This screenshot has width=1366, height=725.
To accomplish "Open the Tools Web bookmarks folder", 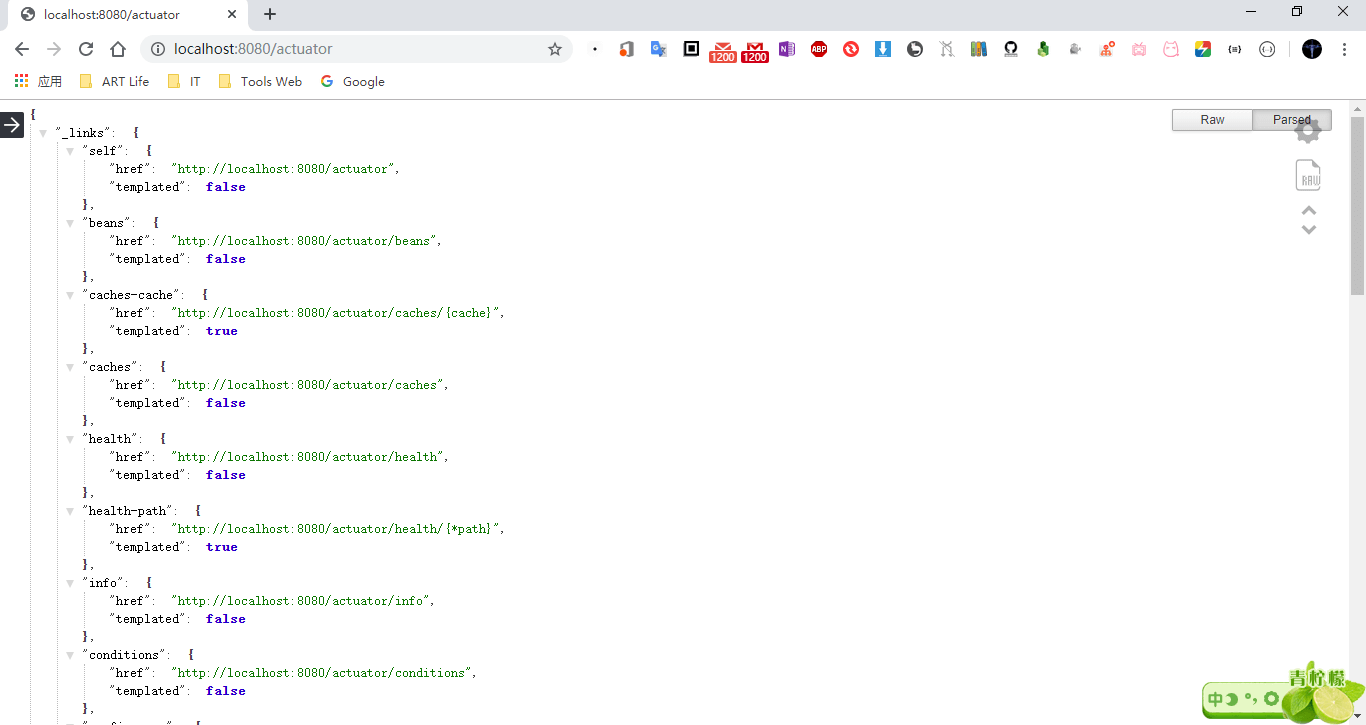I will (x=260, y=82).
